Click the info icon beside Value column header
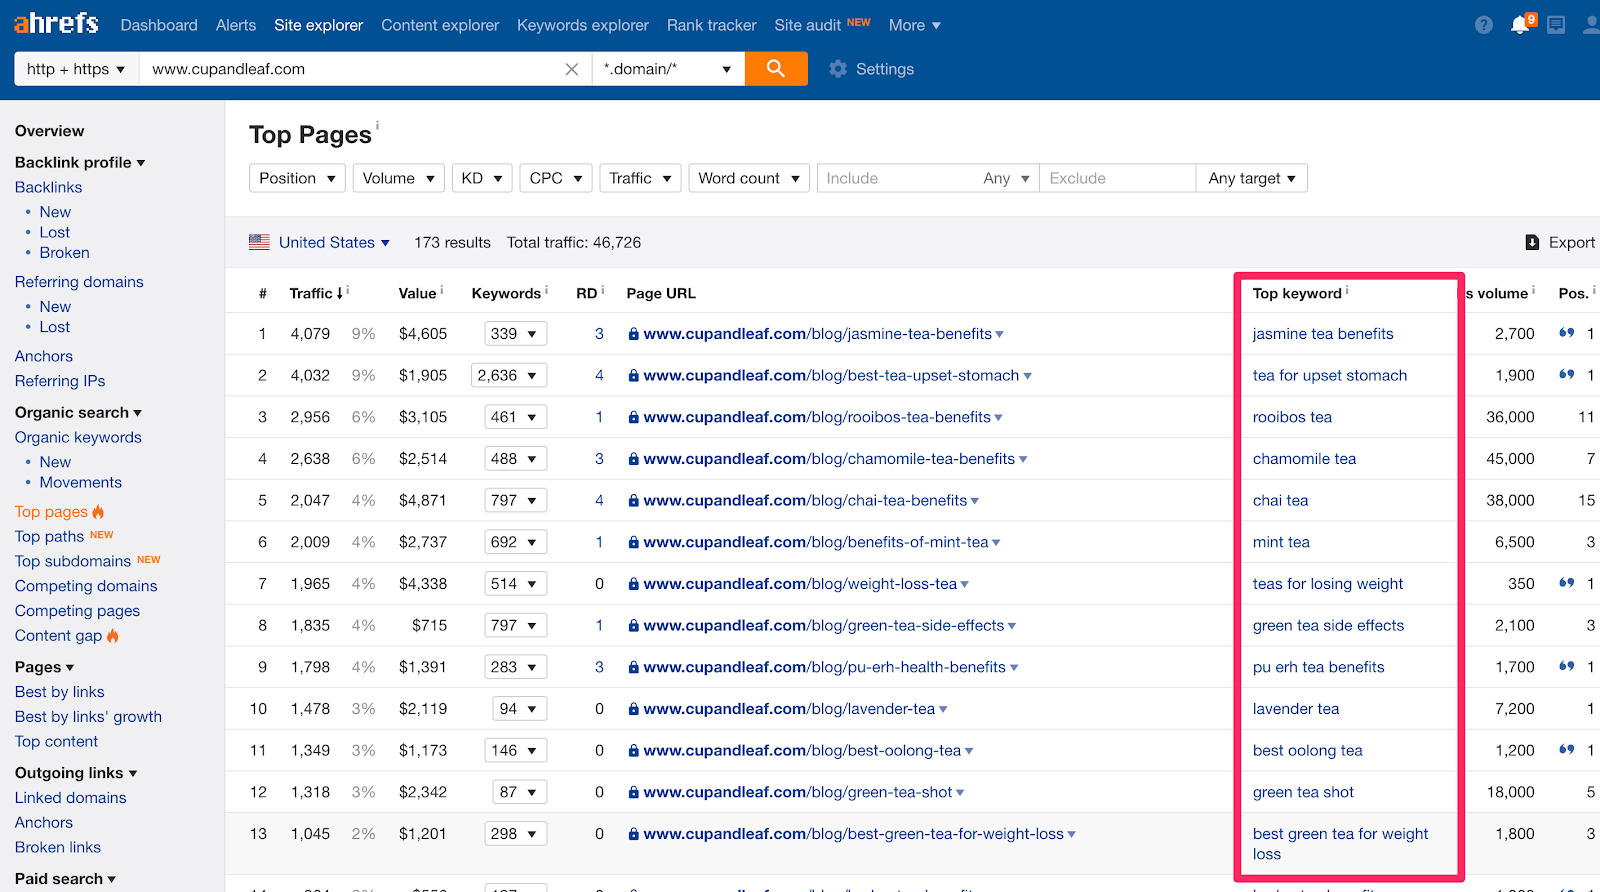 pos(442,290)
